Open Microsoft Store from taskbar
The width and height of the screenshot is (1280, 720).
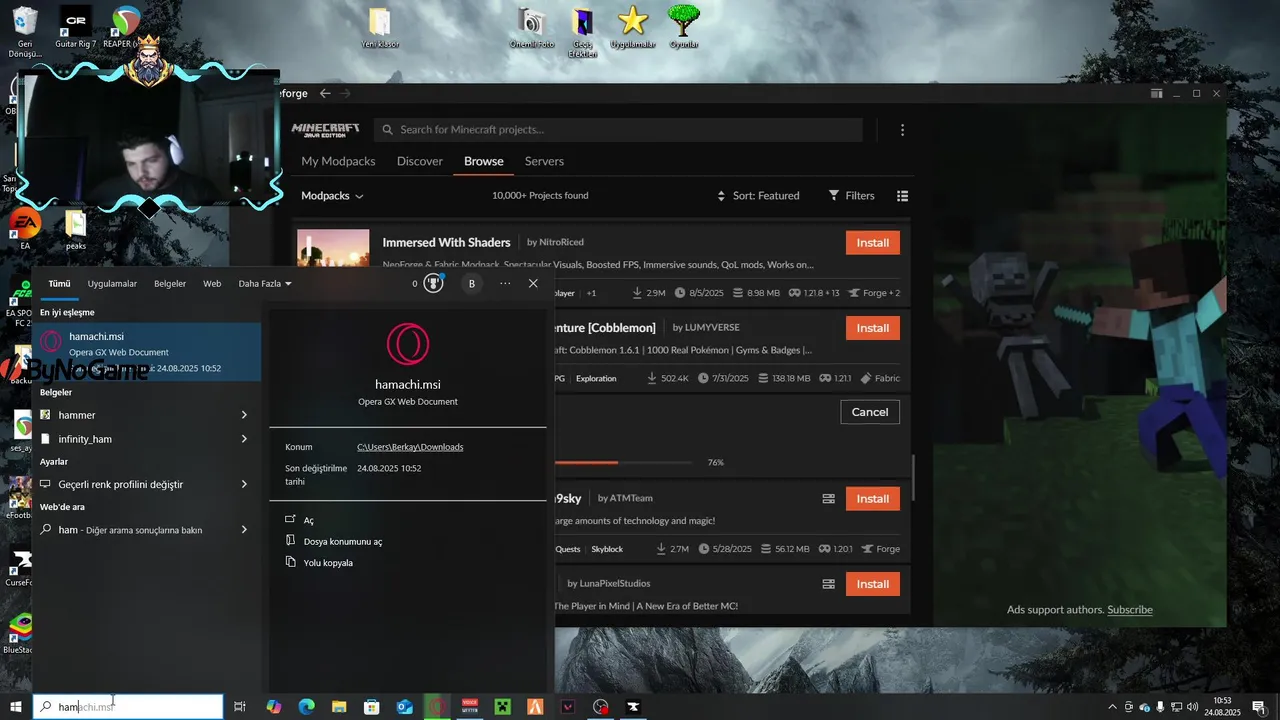coord(371,707)
